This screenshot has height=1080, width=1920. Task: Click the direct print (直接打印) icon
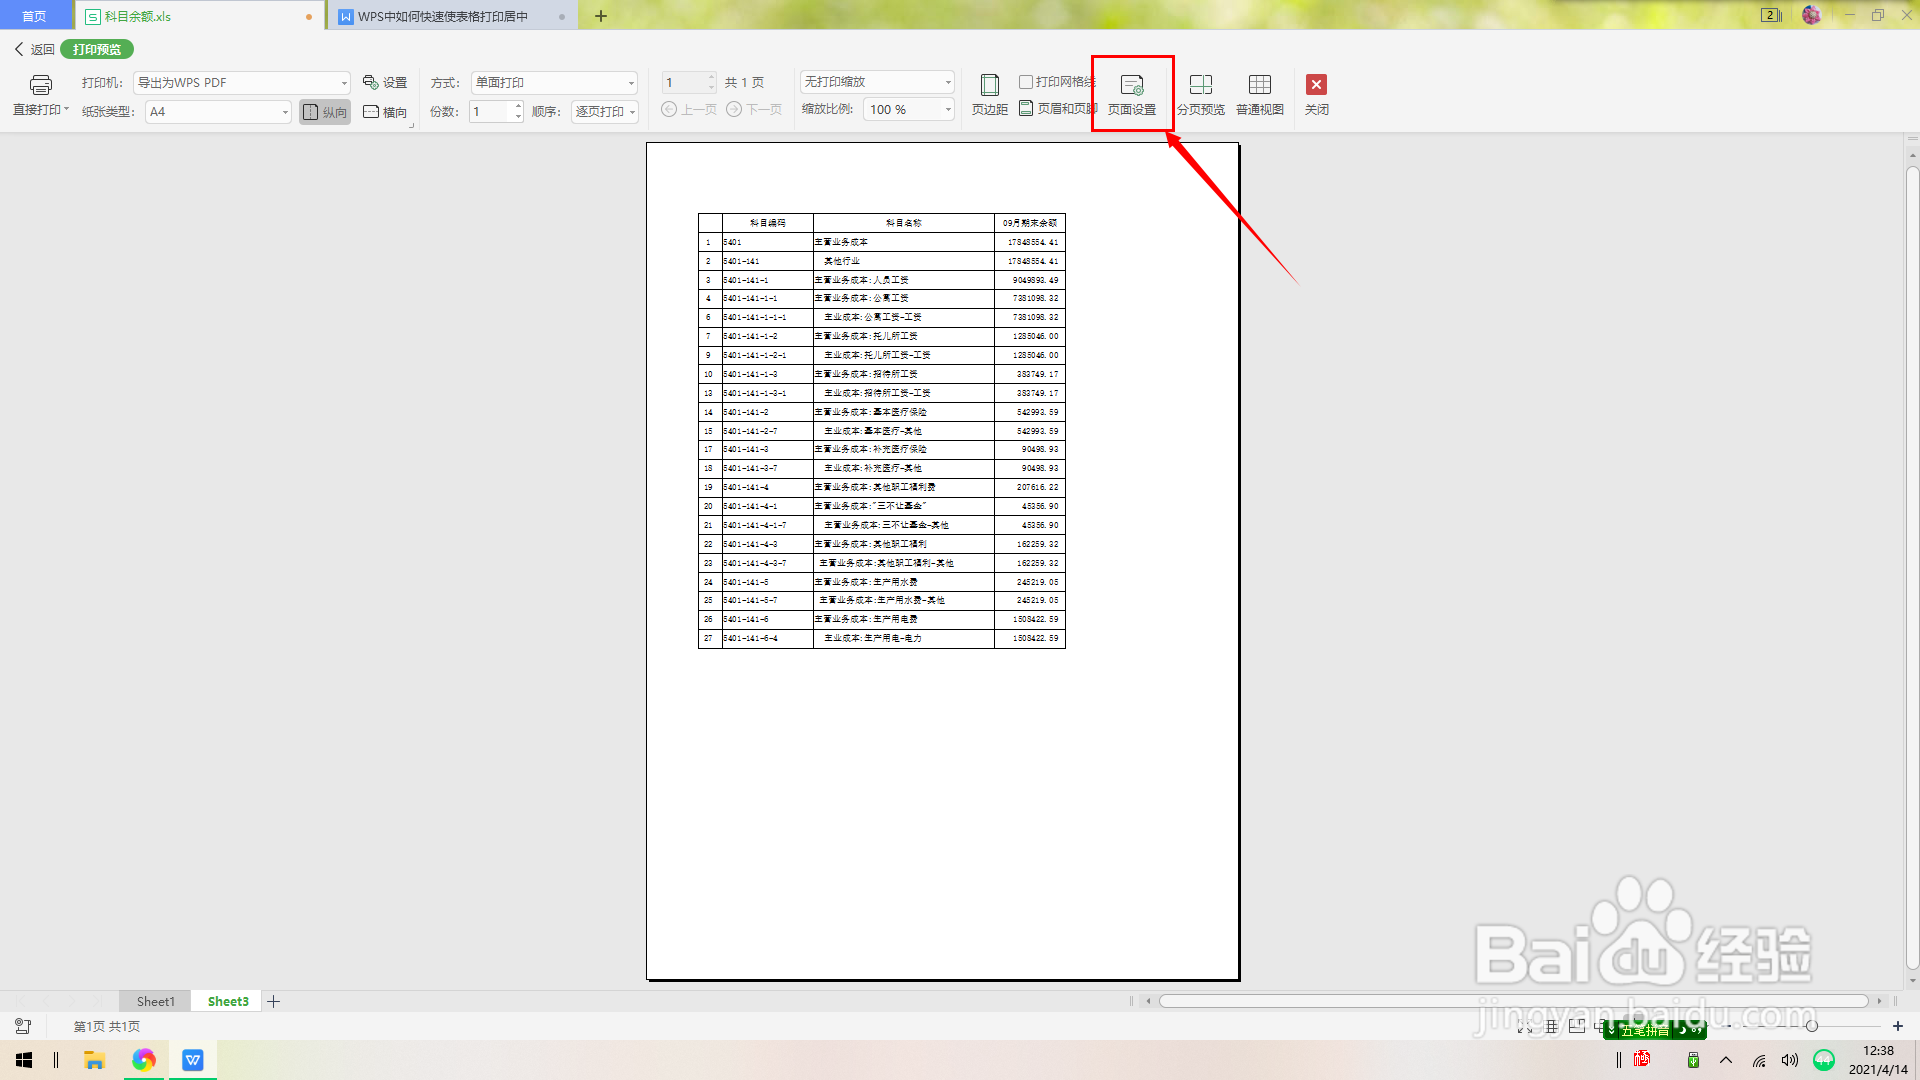tap(40, 86)
